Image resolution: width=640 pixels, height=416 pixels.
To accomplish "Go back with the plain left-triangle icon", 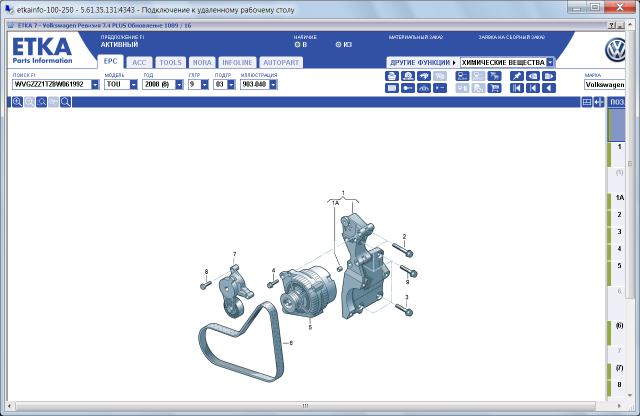I will click(x=549, y=88).
